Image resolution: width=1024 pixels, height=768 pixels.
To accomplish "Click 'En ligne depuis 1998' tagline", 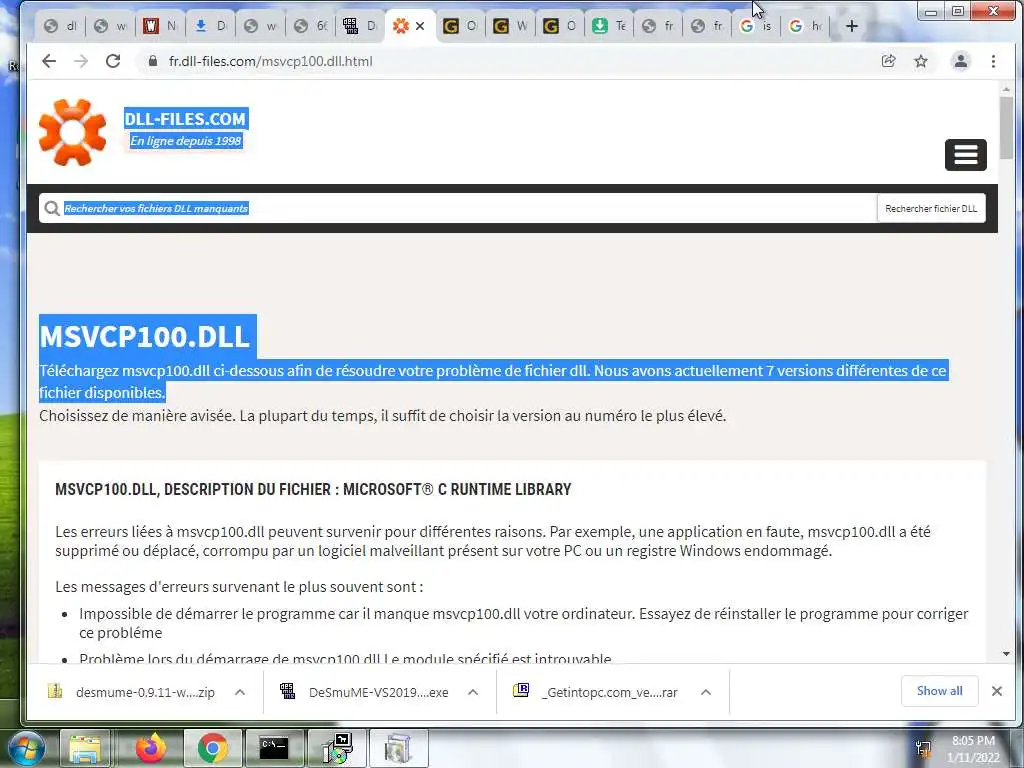I will coord(186,141).
